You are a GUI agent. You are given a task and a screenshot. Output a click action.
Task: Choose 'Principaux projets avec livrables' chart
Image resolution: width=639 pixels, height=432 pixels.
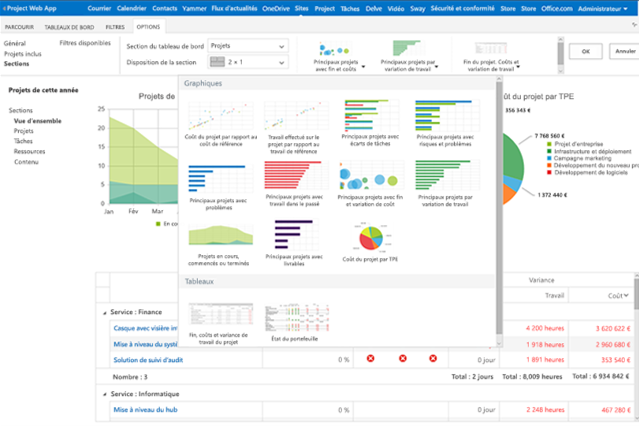click(294, 243)
